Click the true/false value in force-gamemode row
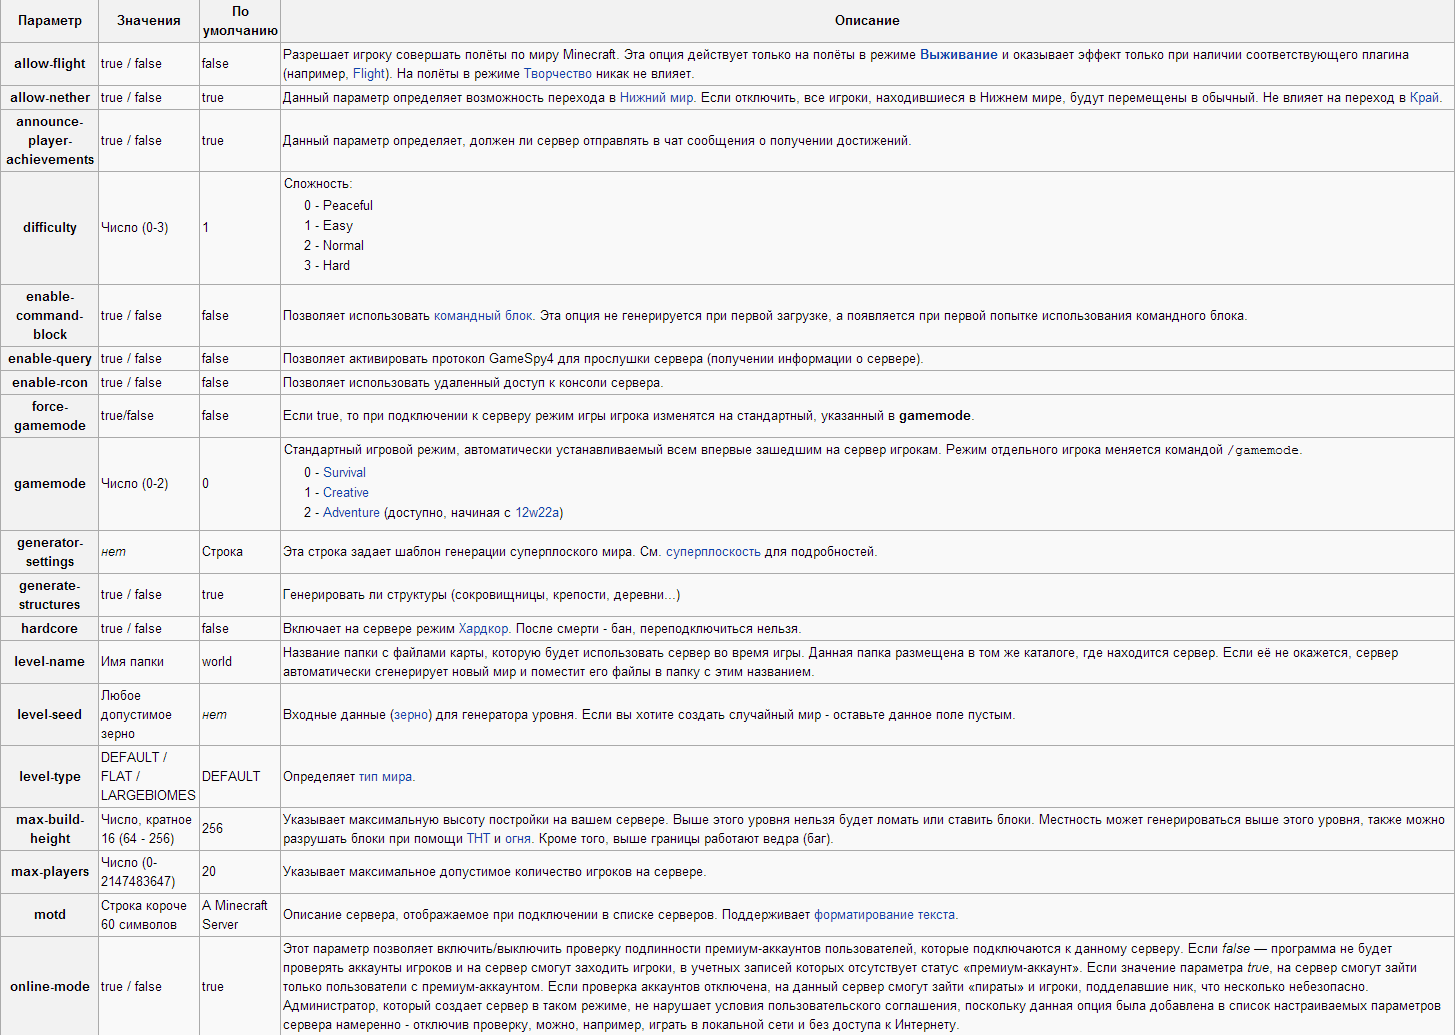Screen dimensions: 1455x1035 click(x=128, y=416)
